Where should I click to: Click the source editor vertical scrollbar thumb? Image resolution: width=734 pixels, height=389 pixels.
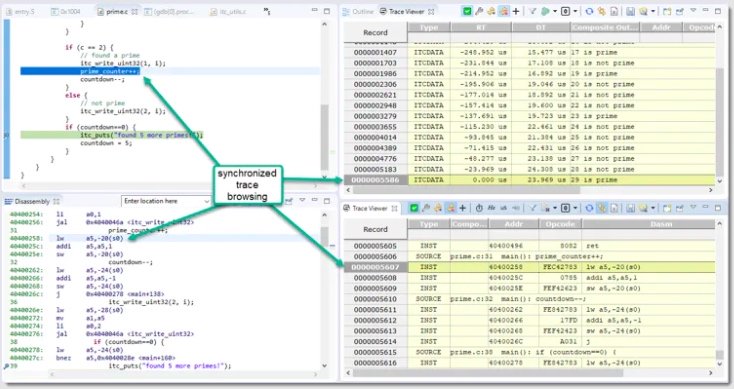click(324, 137)
